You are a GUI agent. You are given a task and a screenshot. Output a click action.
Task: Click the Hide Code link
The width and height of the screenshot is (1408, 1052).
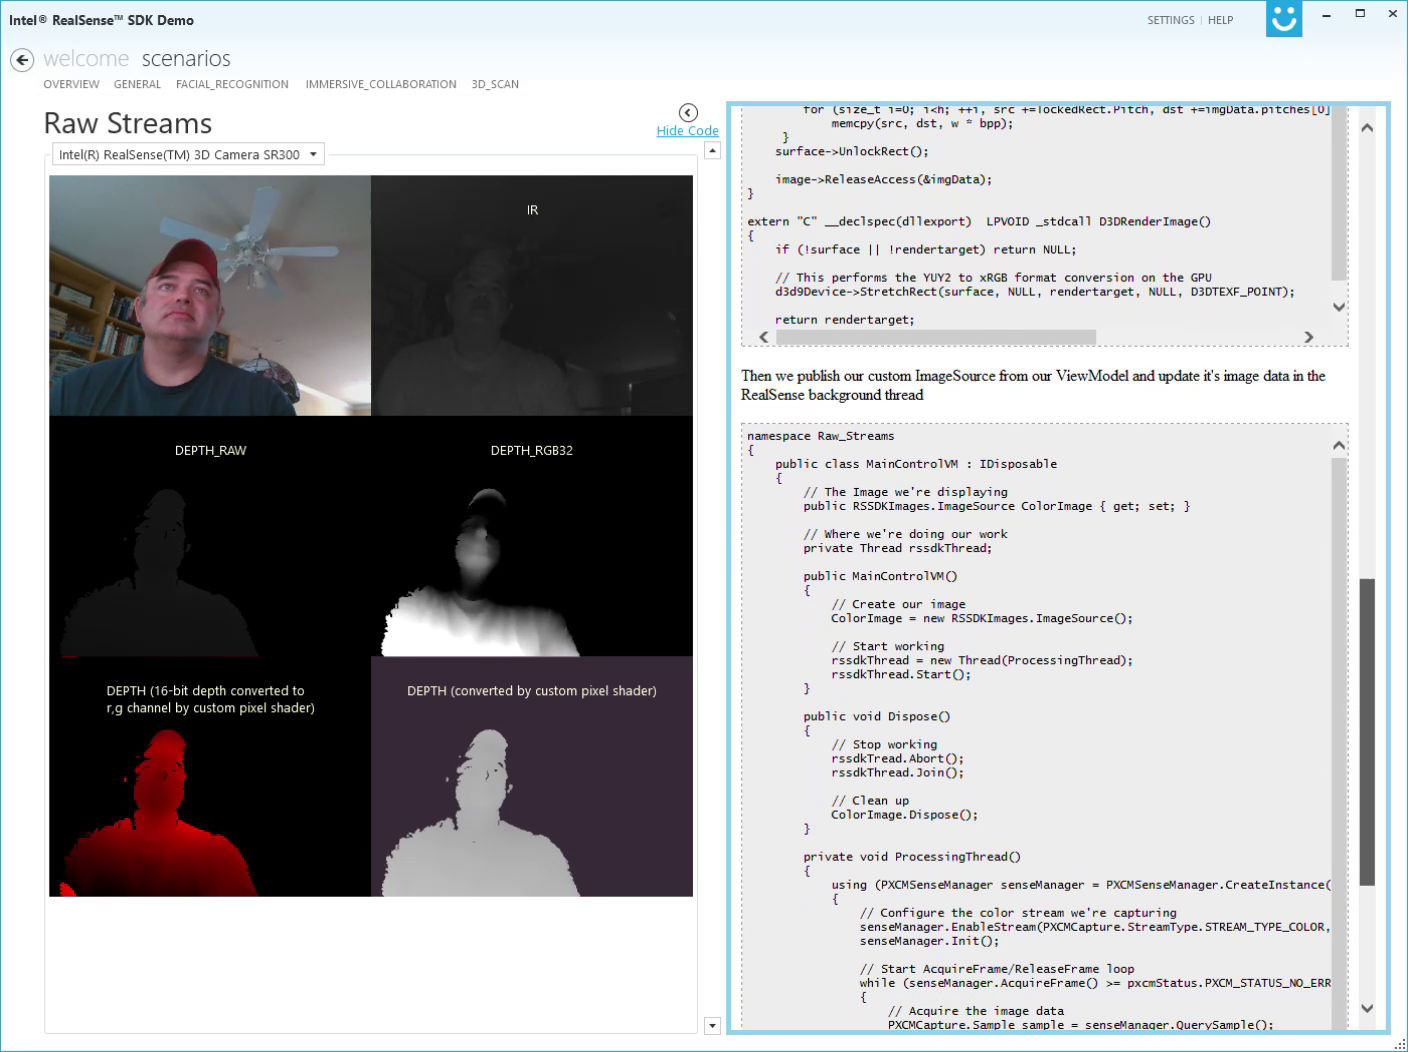pyautogui.click(x=687, y=131)
